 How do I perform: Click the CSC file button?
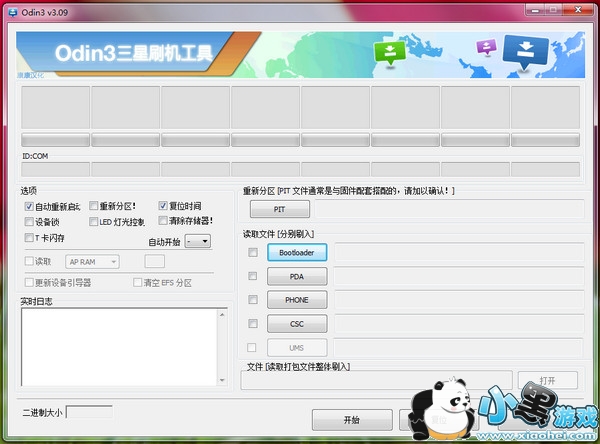point(297,324)
